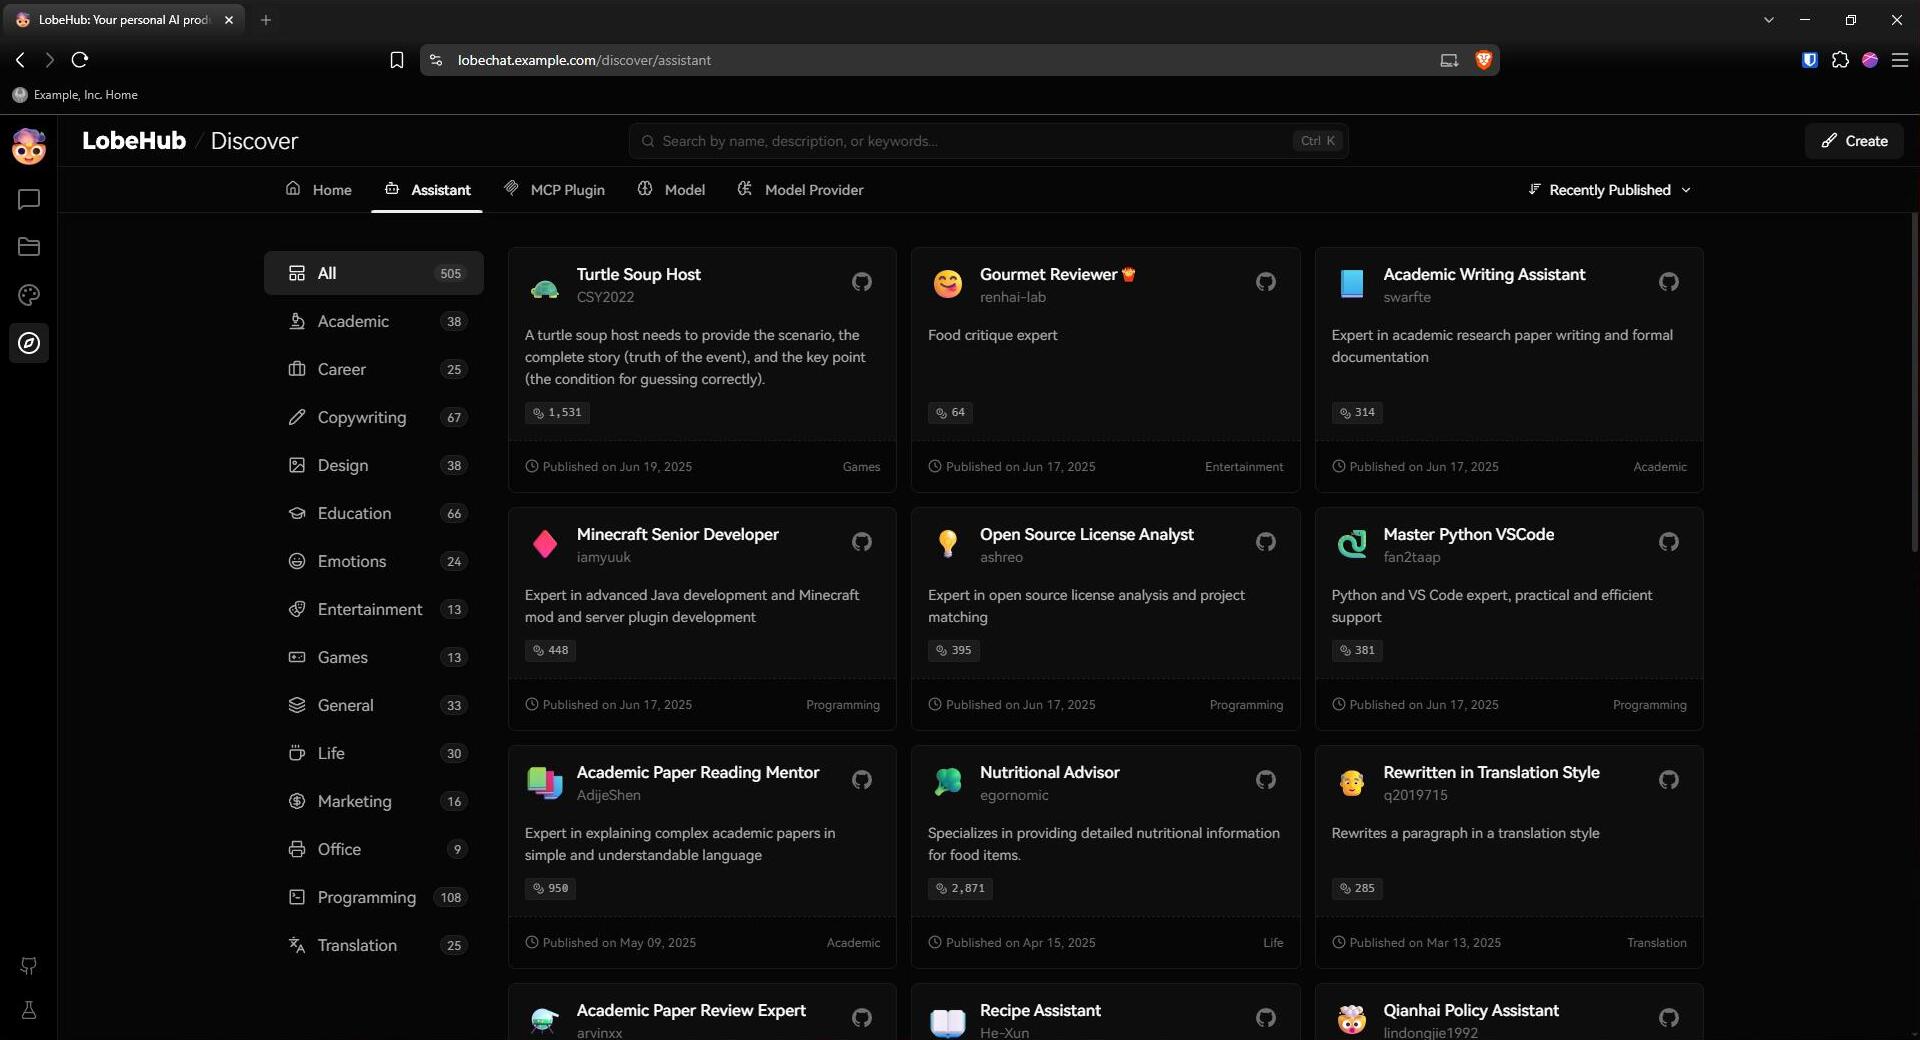
Task: Open the browser extensions puzzle icon
Action: [1840, 60]
